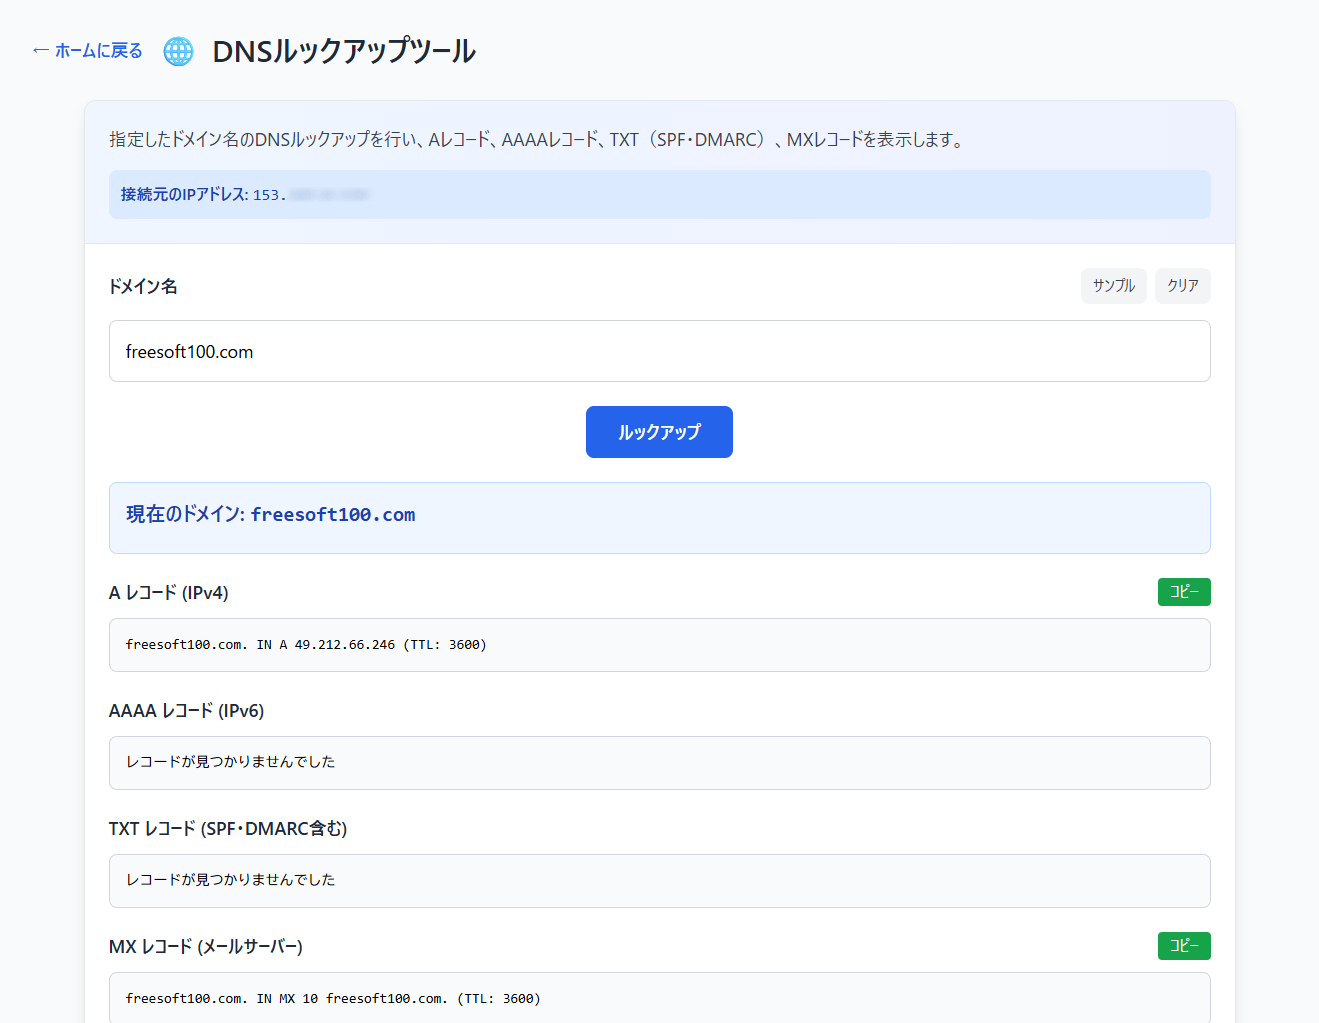Click the AAAA レコード (IPv6) heading
This screenshot has width=1319, height=1023.
point(186,711)
